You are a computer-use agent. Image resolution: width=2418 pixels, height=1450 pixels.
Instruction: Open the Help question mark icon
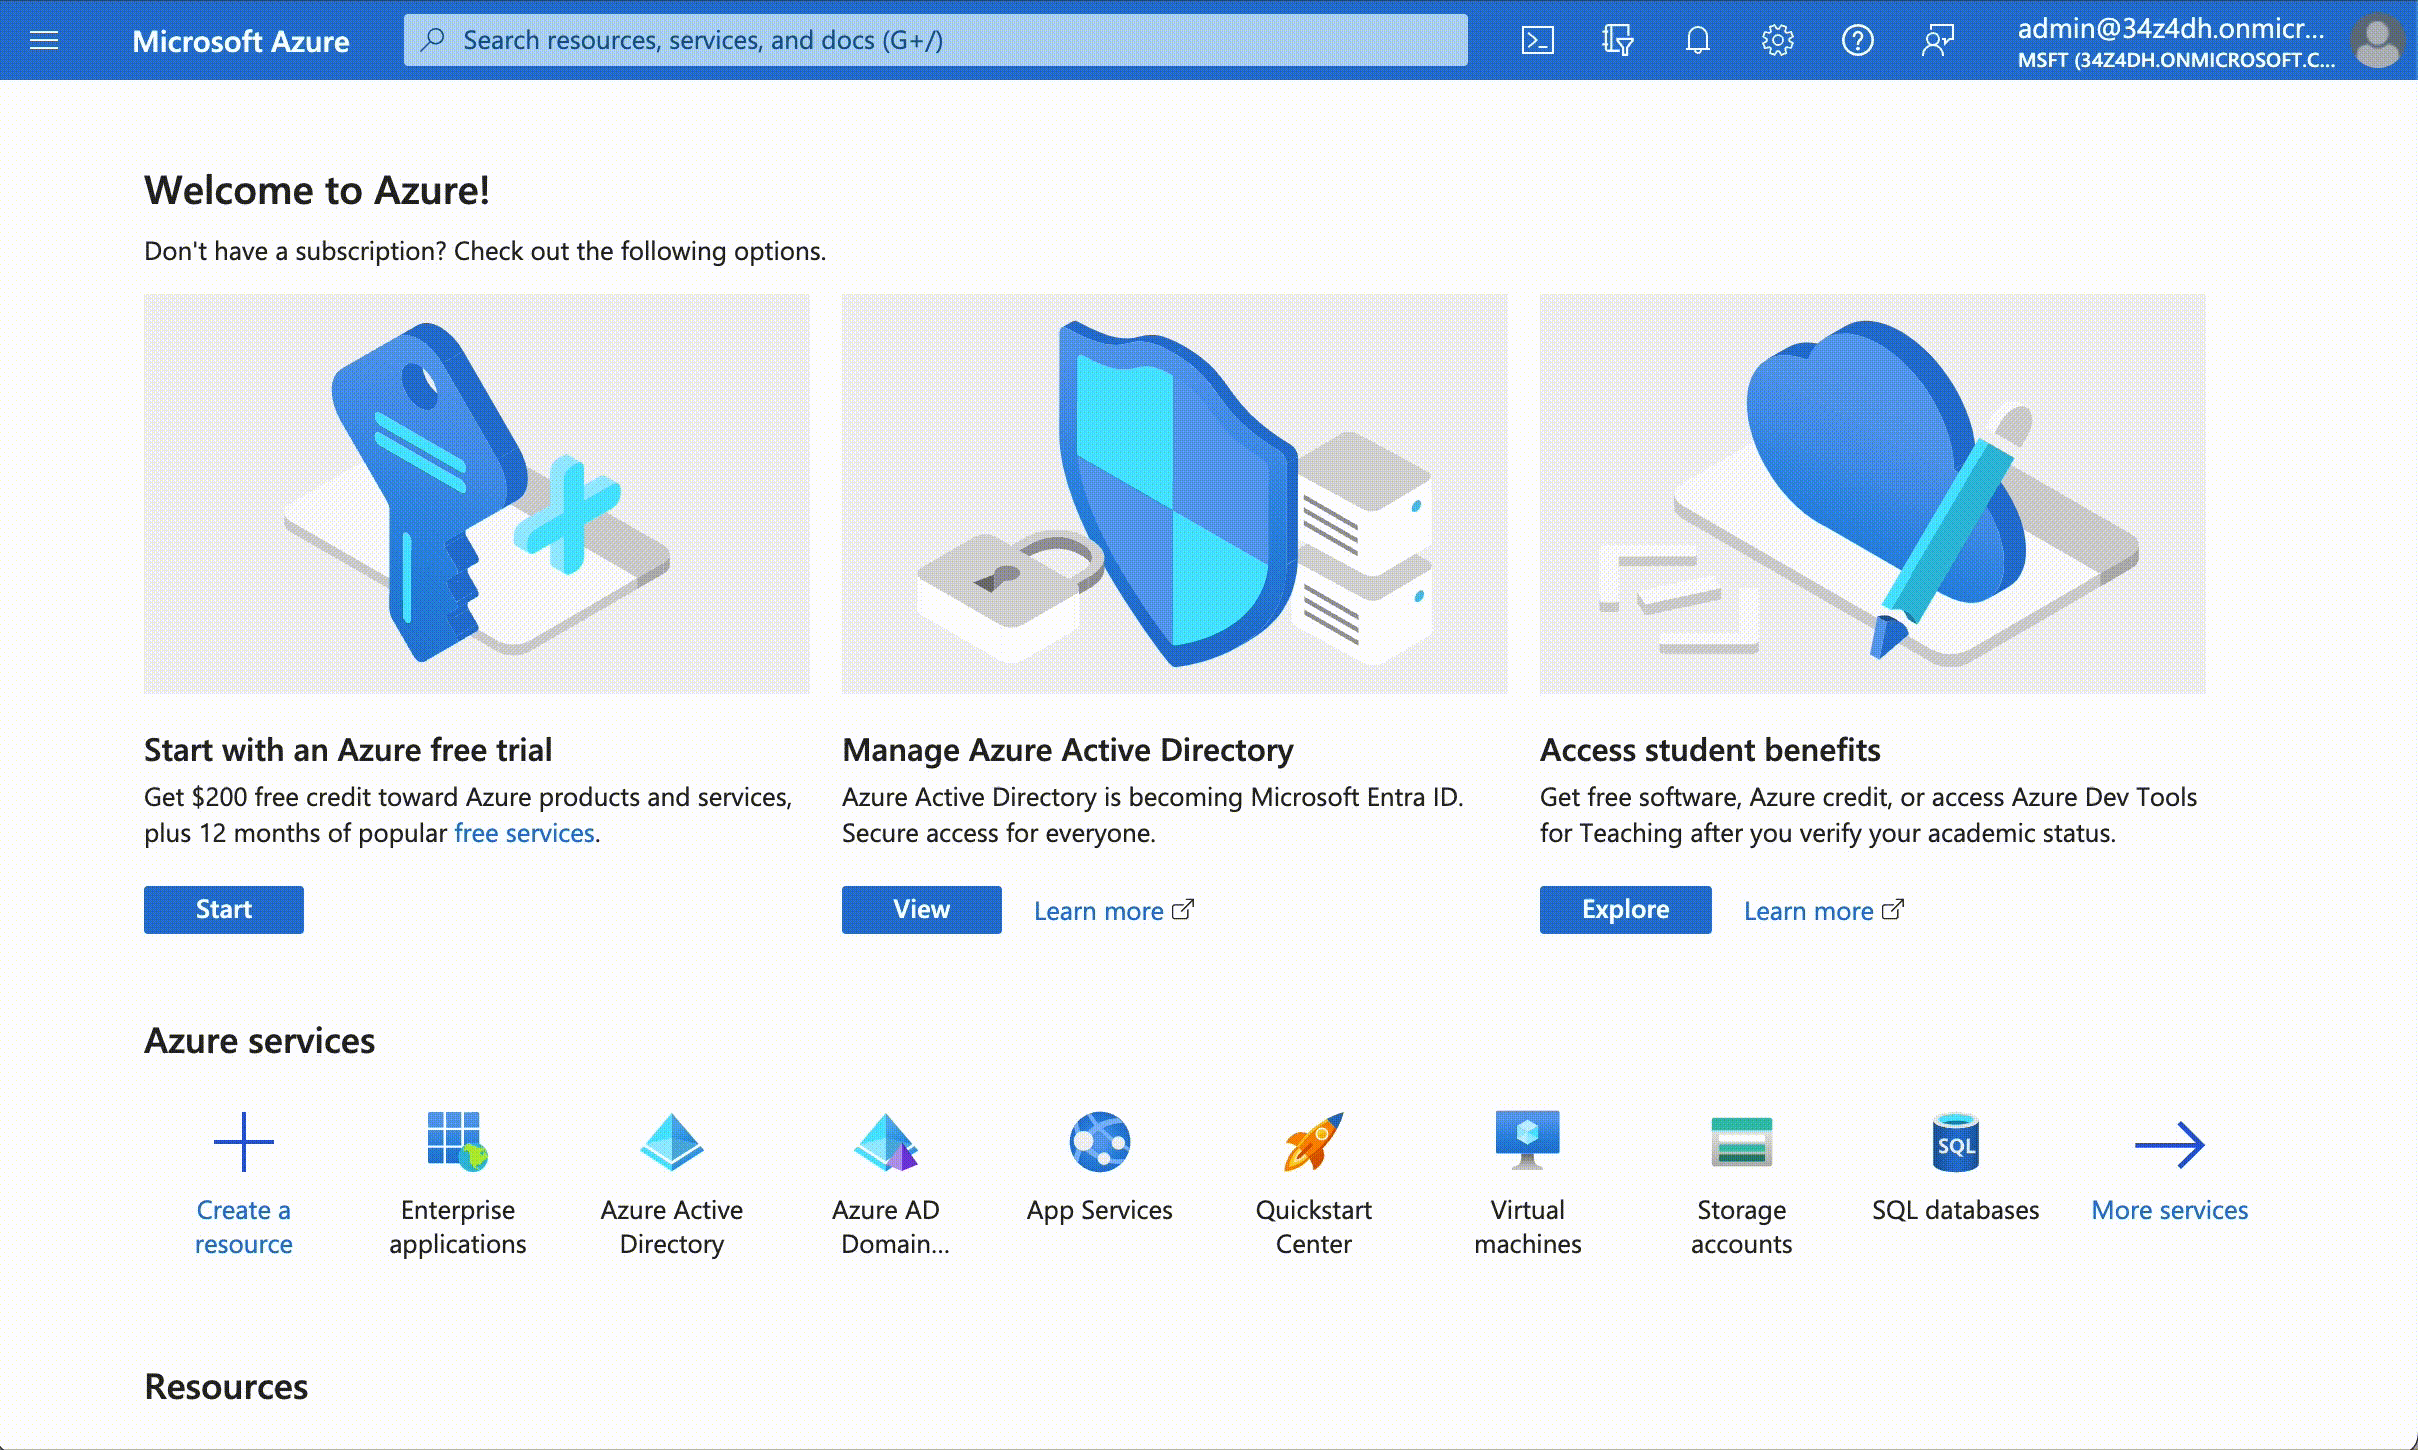(1857, 40)
